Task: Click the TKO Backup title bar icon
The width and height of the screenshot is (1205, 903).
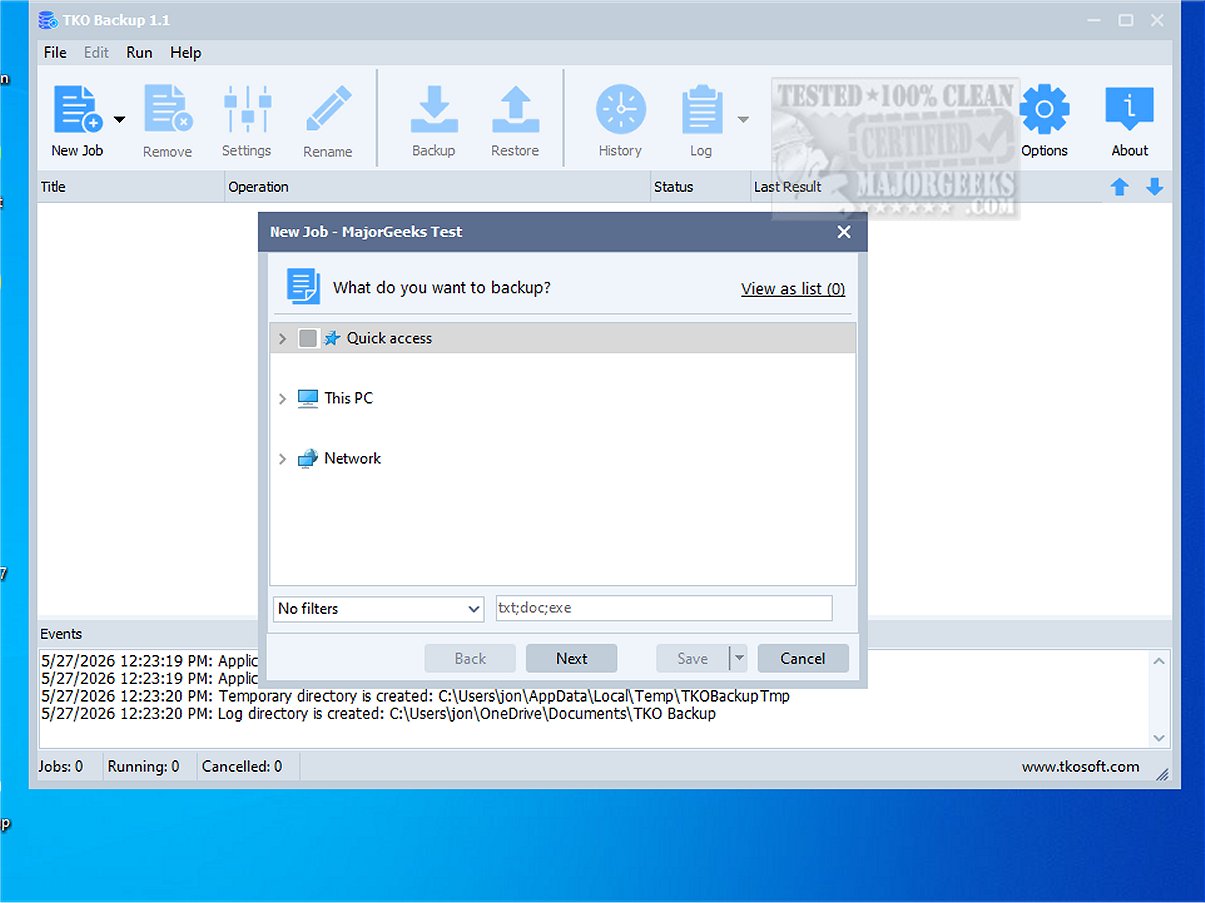Action: point(48,20)
